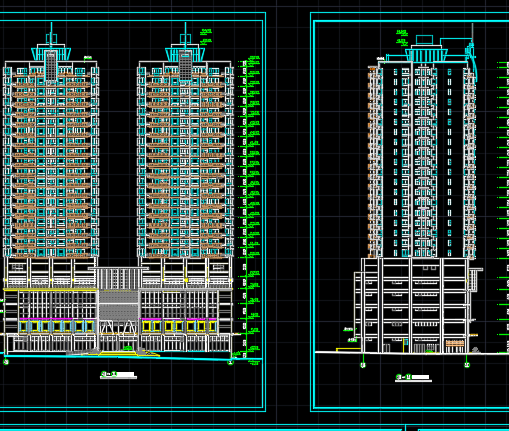Click the top elevation marker above right tower
509x431 pixels.
pyautogui.click(x=206, y=32)
